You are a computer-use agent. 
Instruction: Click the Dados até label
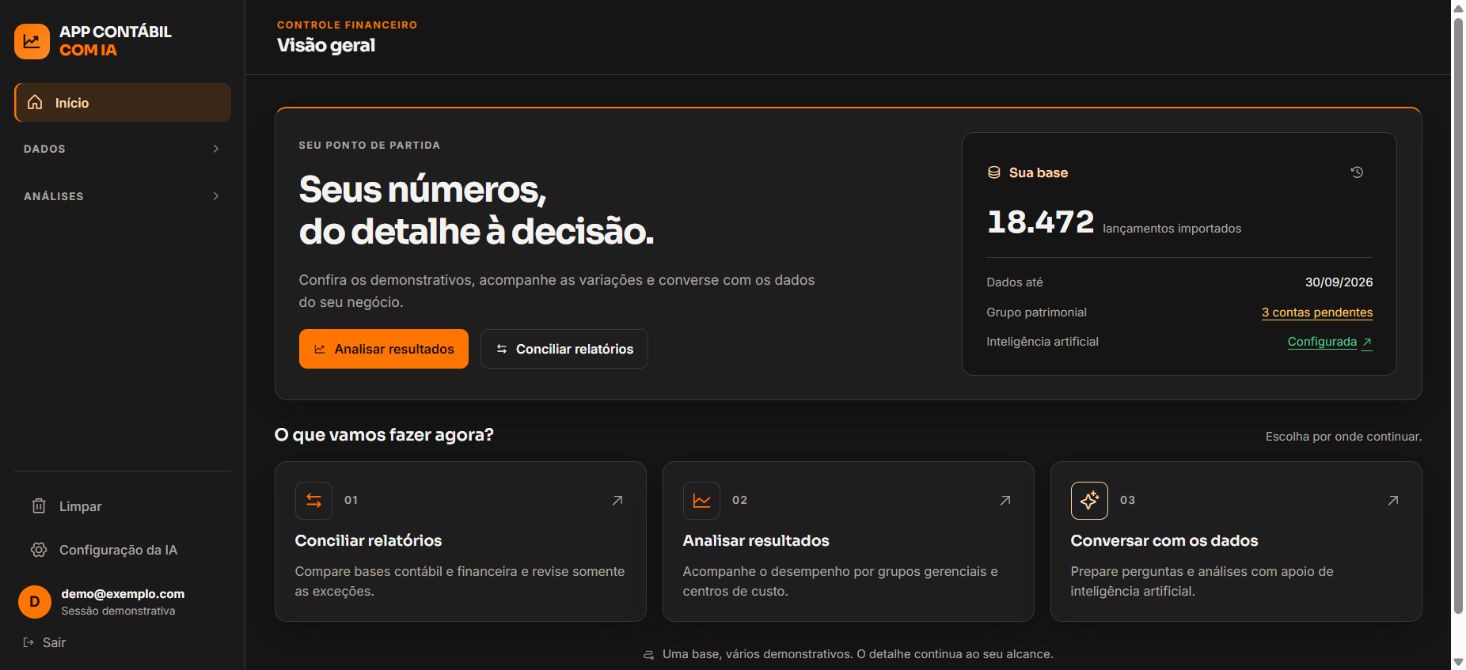pos(1014,282)
